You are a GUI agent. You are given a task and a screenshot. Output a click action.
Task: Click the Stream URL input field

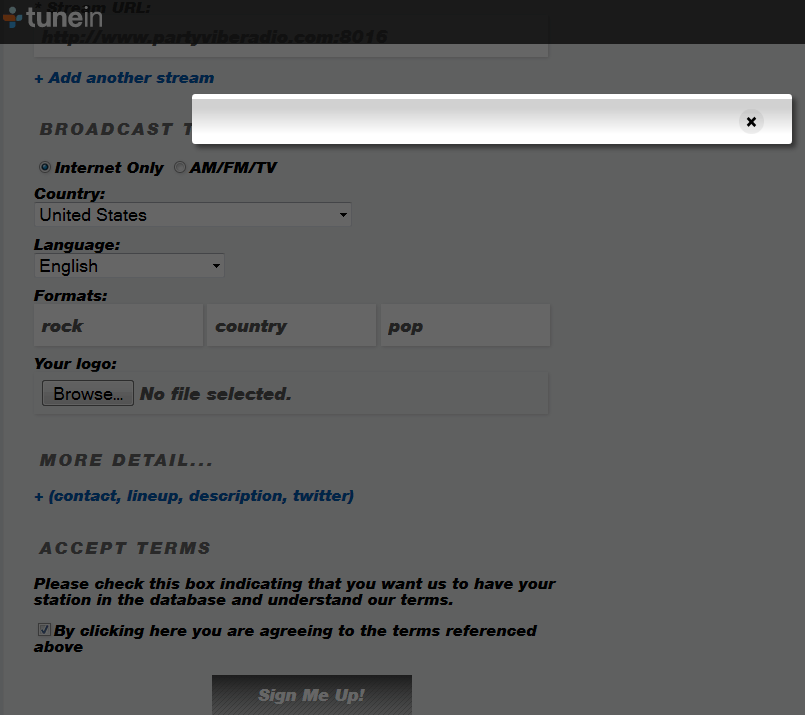click(291, 36)
